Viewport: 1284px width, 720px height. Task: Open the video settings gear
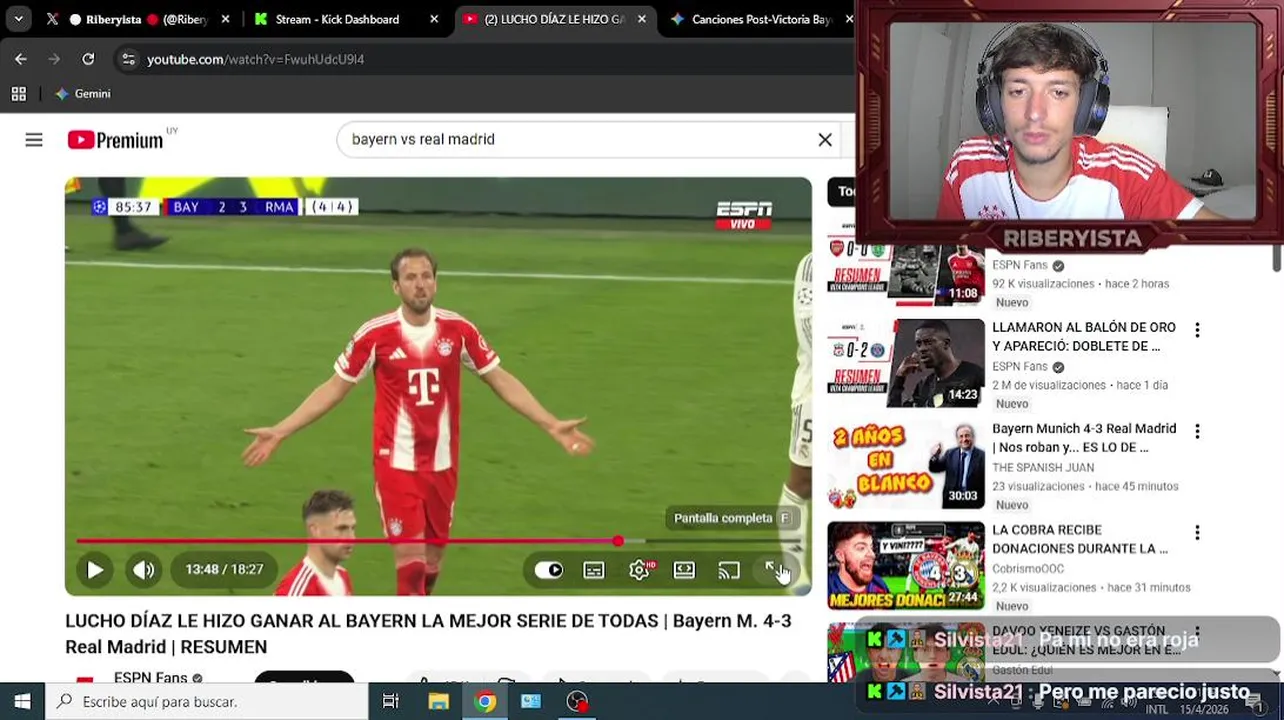[x=639, y=570]
